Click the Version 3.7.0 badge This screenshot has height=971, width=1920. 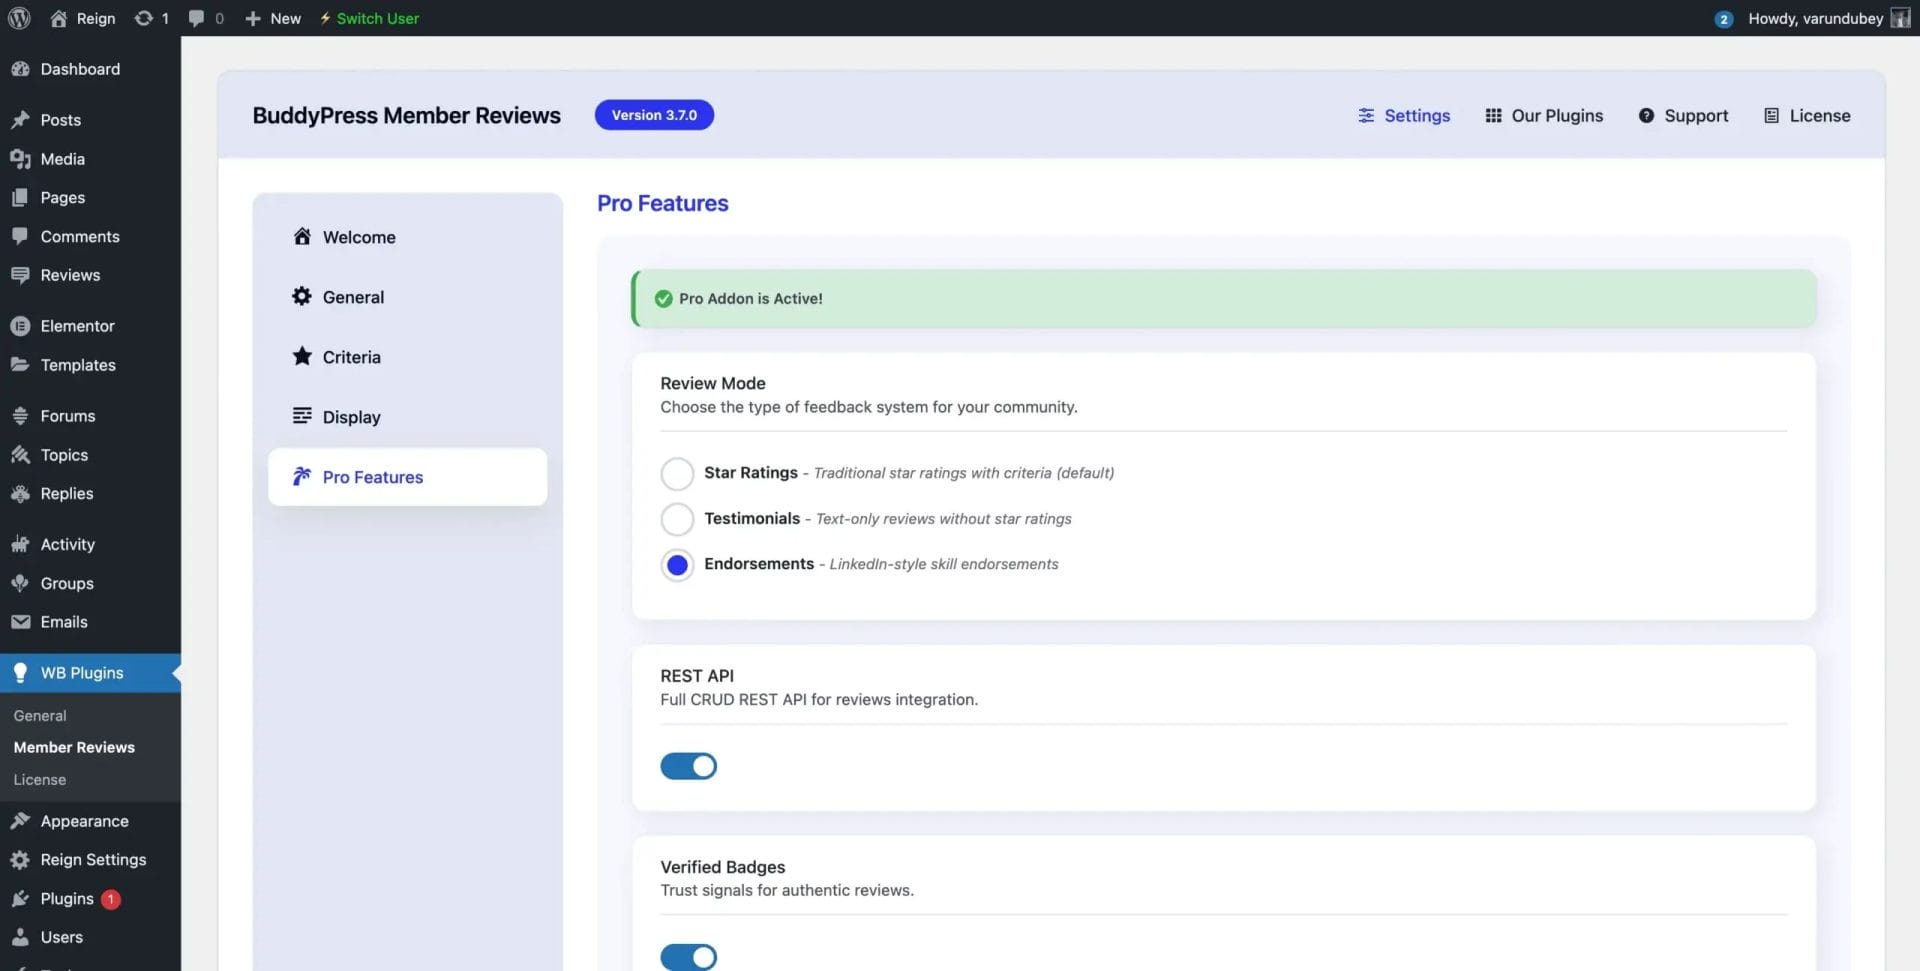(654, 114)
